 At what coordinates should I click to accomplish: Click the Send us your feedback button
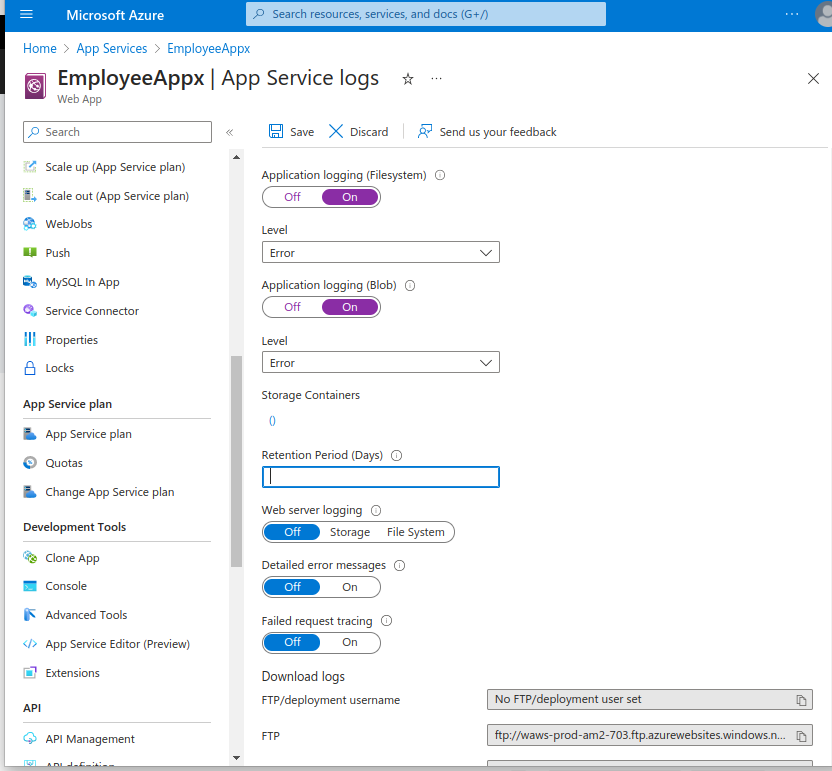(x=487, y=132)
